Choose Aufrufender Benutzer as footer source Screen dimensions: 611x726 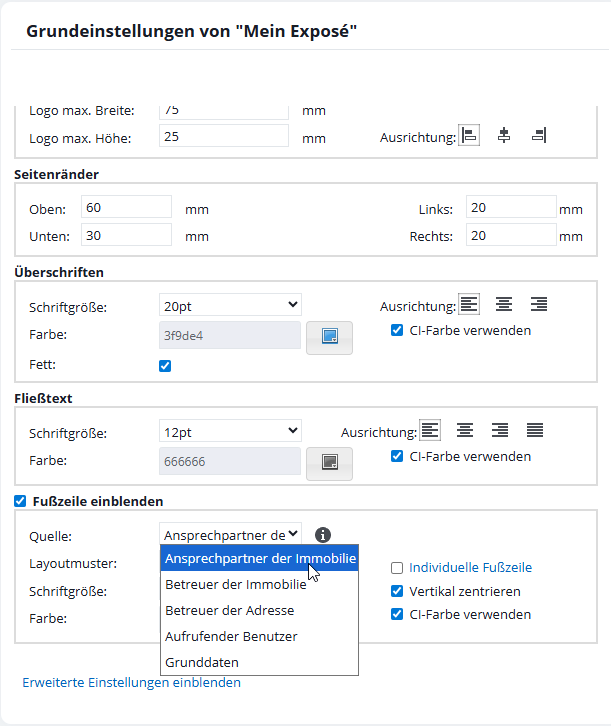(x=231, y=636)
